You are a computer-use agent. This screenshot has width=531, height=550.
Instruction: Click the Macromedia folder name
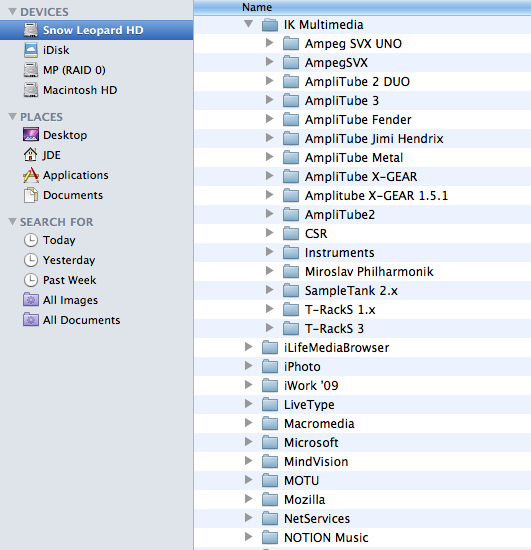pyautogui.click(x=319, y=424)
